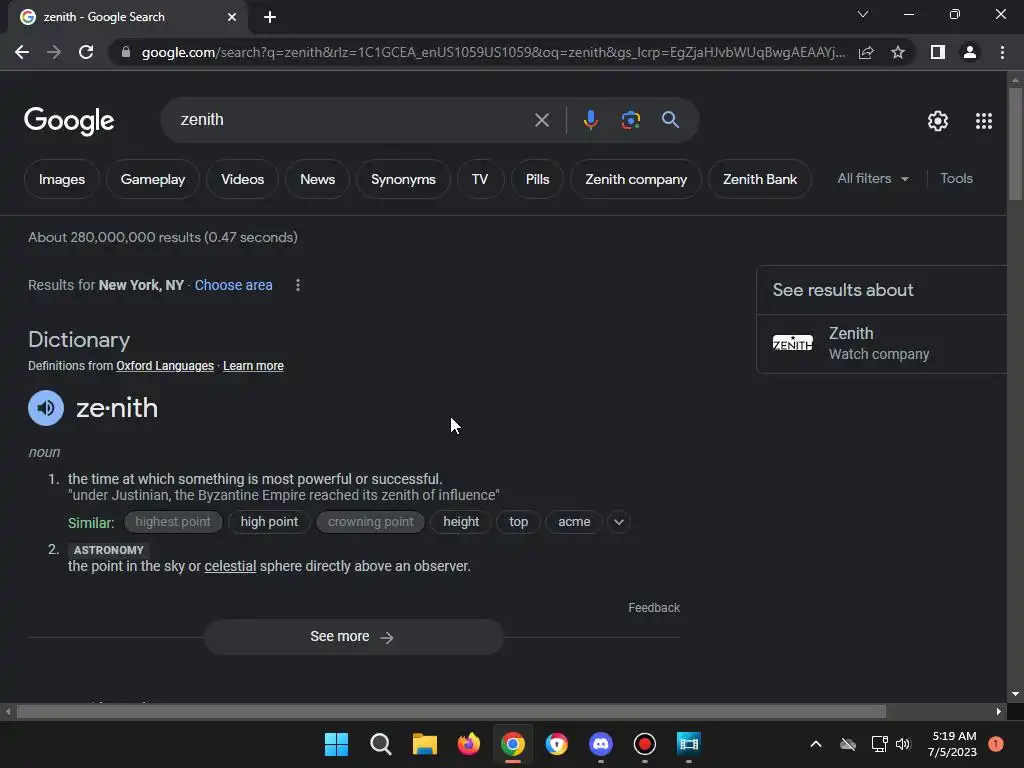Open the tab search chevron
Screen dimensions: 1024x768
[863, 14]
